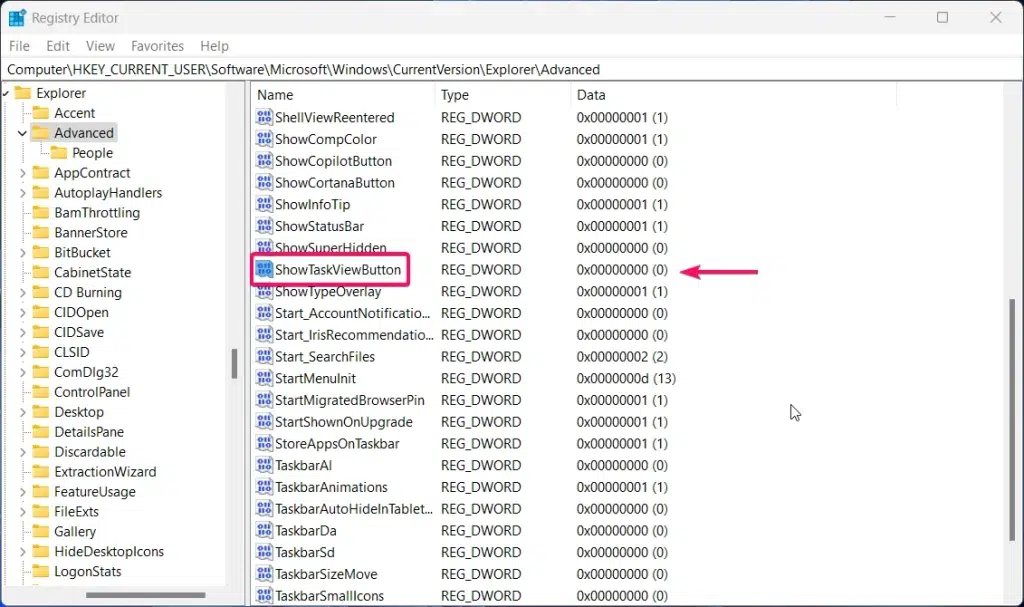Open the Favorites menu
Screen dimensions: 1024x607
(x=157, y=46)
